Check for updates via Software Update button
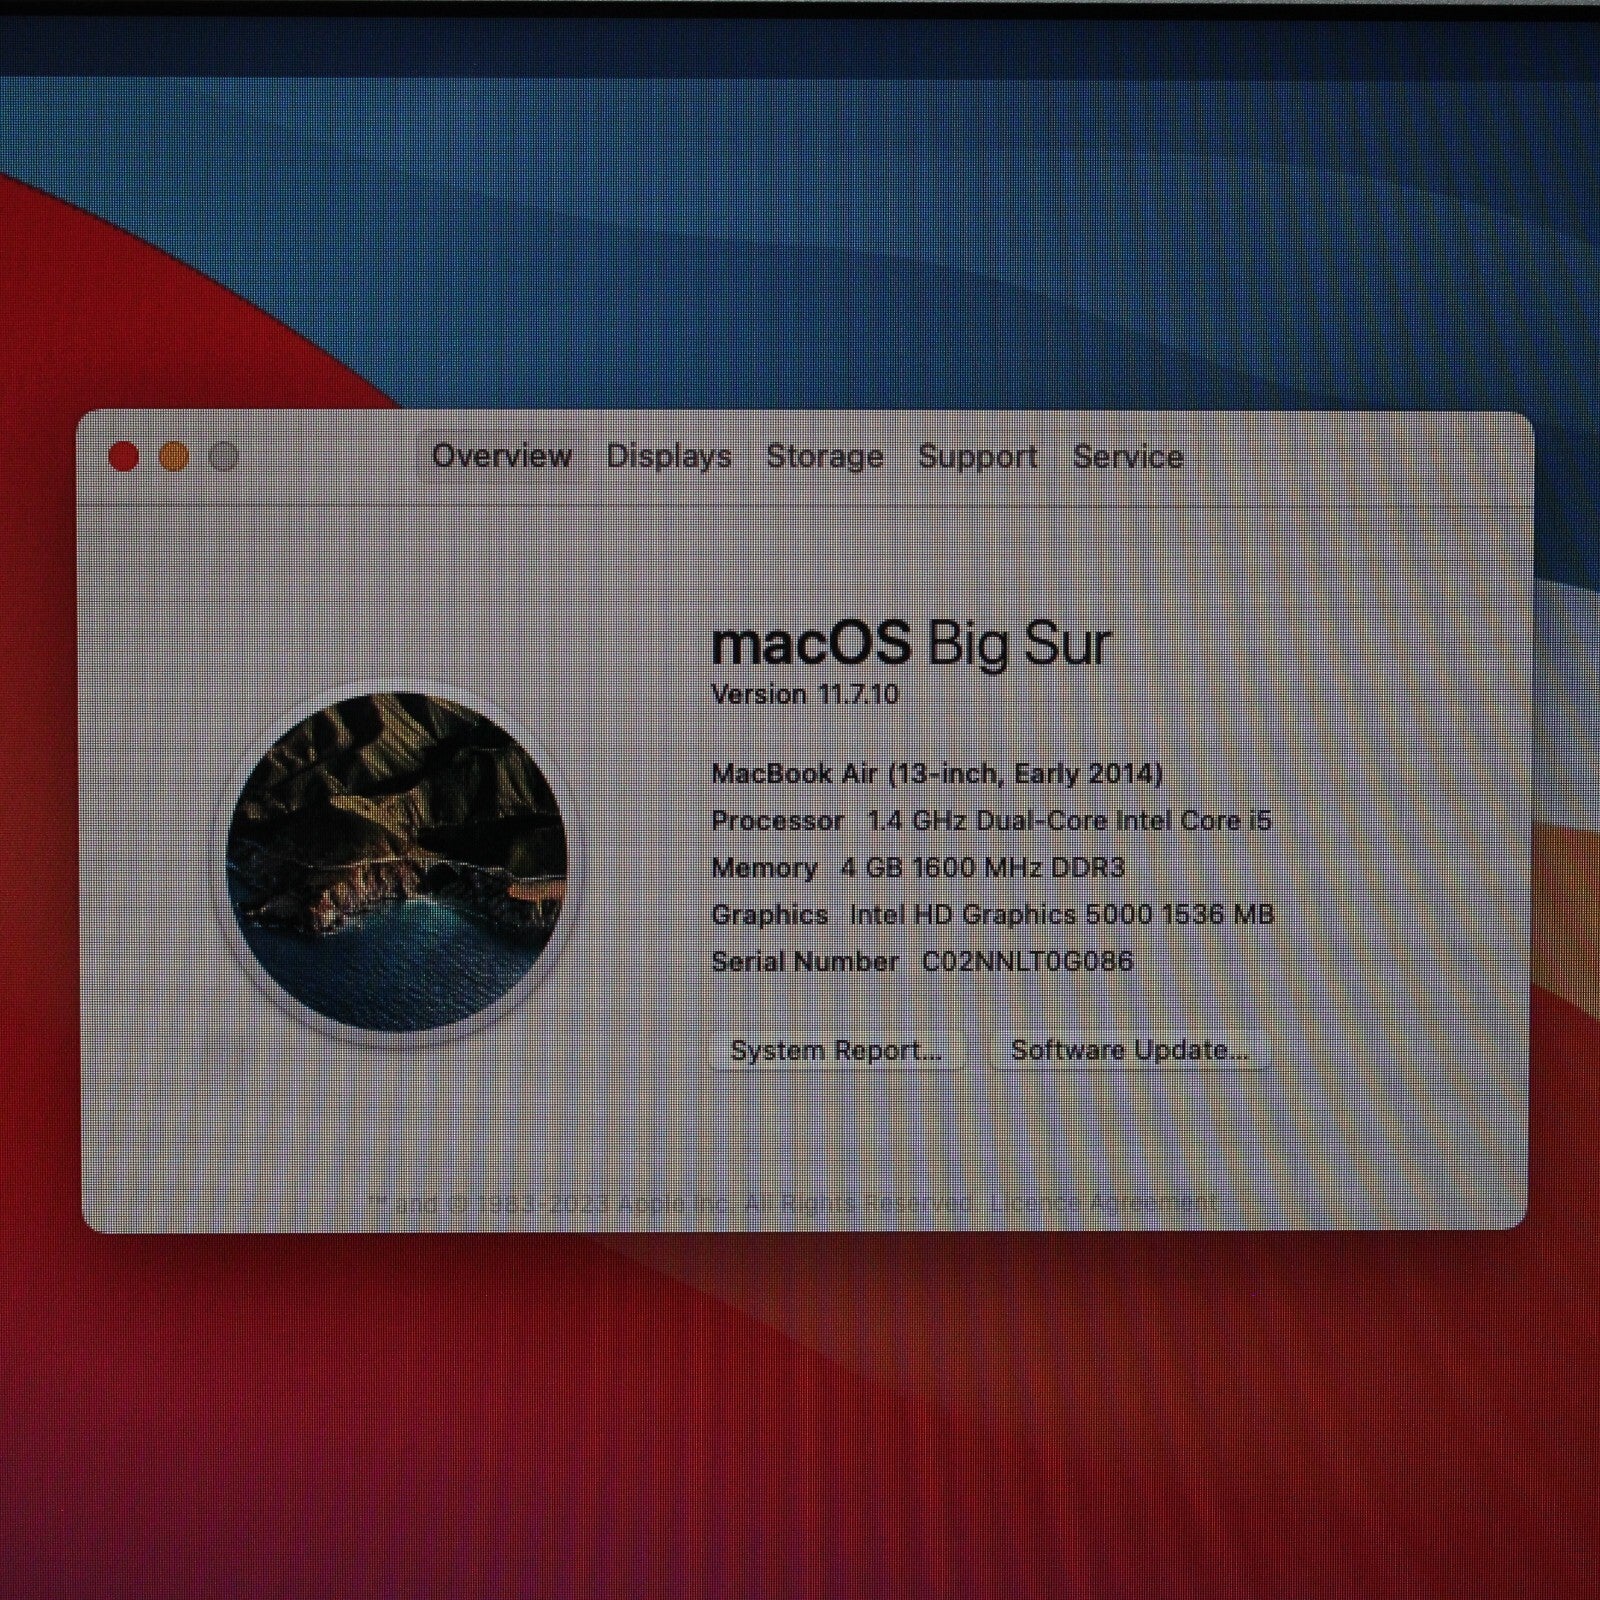This screenshot has height=1600, width=1600. pos(1129,1051)
